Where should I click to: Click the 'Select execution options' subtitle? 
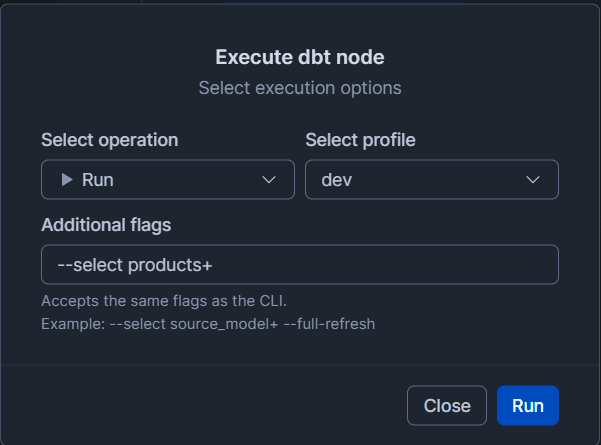[300, 88]
